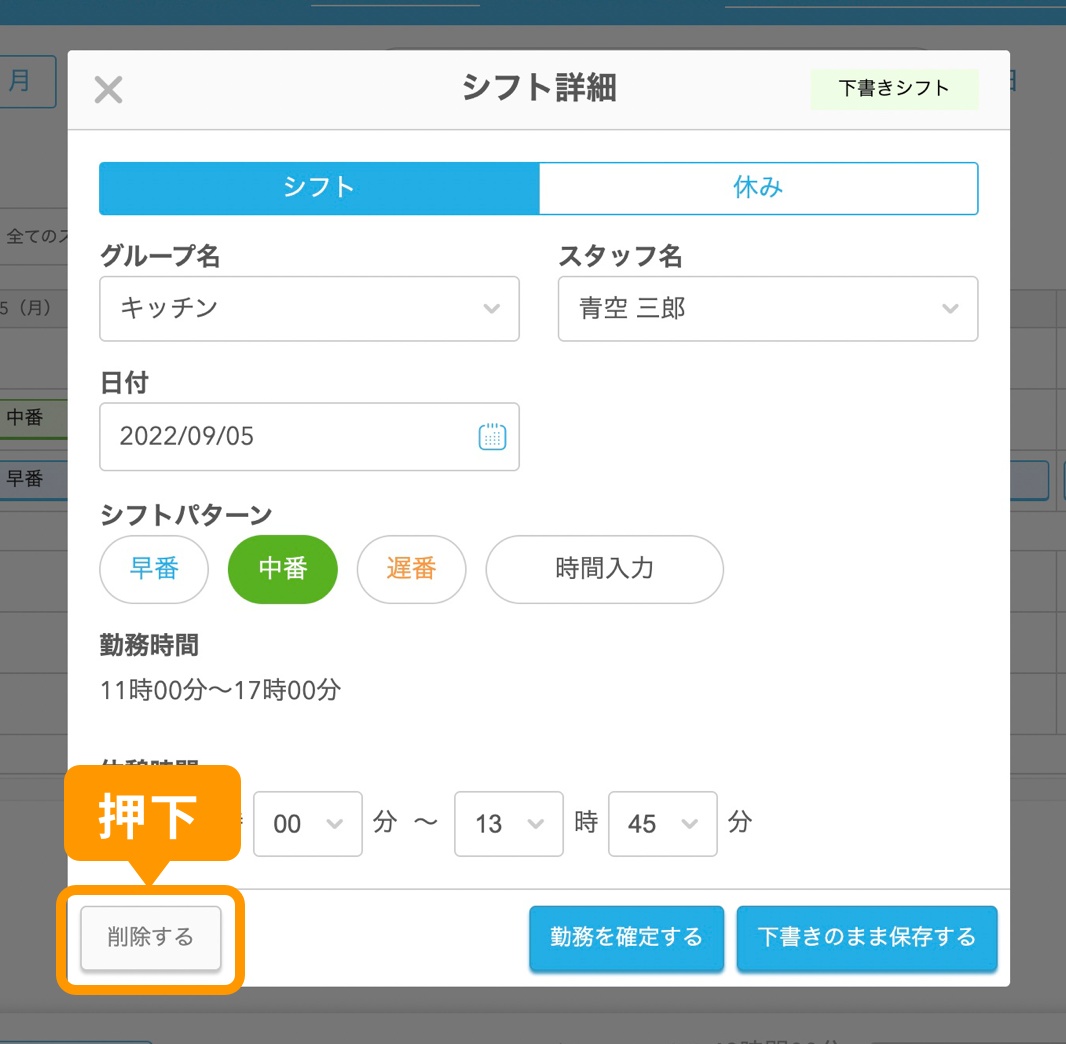This screenshot has height=1044, width=1066.
Task: Save draft via 下書きのまま保存する button
Action: [x=866, y=938]
